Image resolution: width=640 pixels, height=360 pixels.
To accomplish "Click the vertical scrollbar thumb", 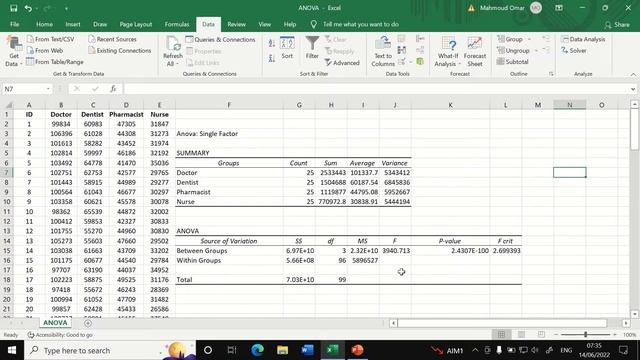I will (634, 129).
